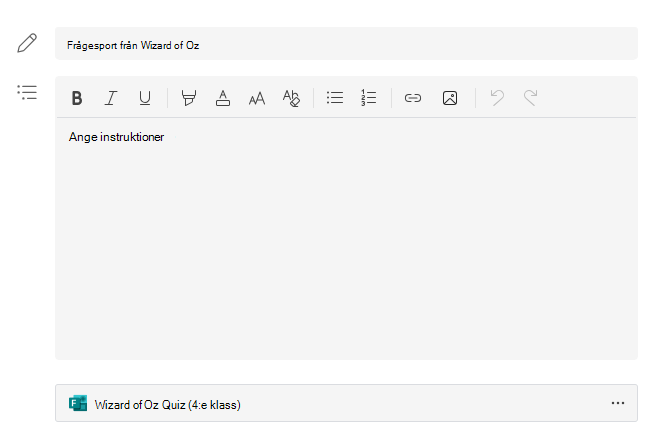Open more options for attached quiz
This screenshot has height=433, width=654.
[618, 403]
